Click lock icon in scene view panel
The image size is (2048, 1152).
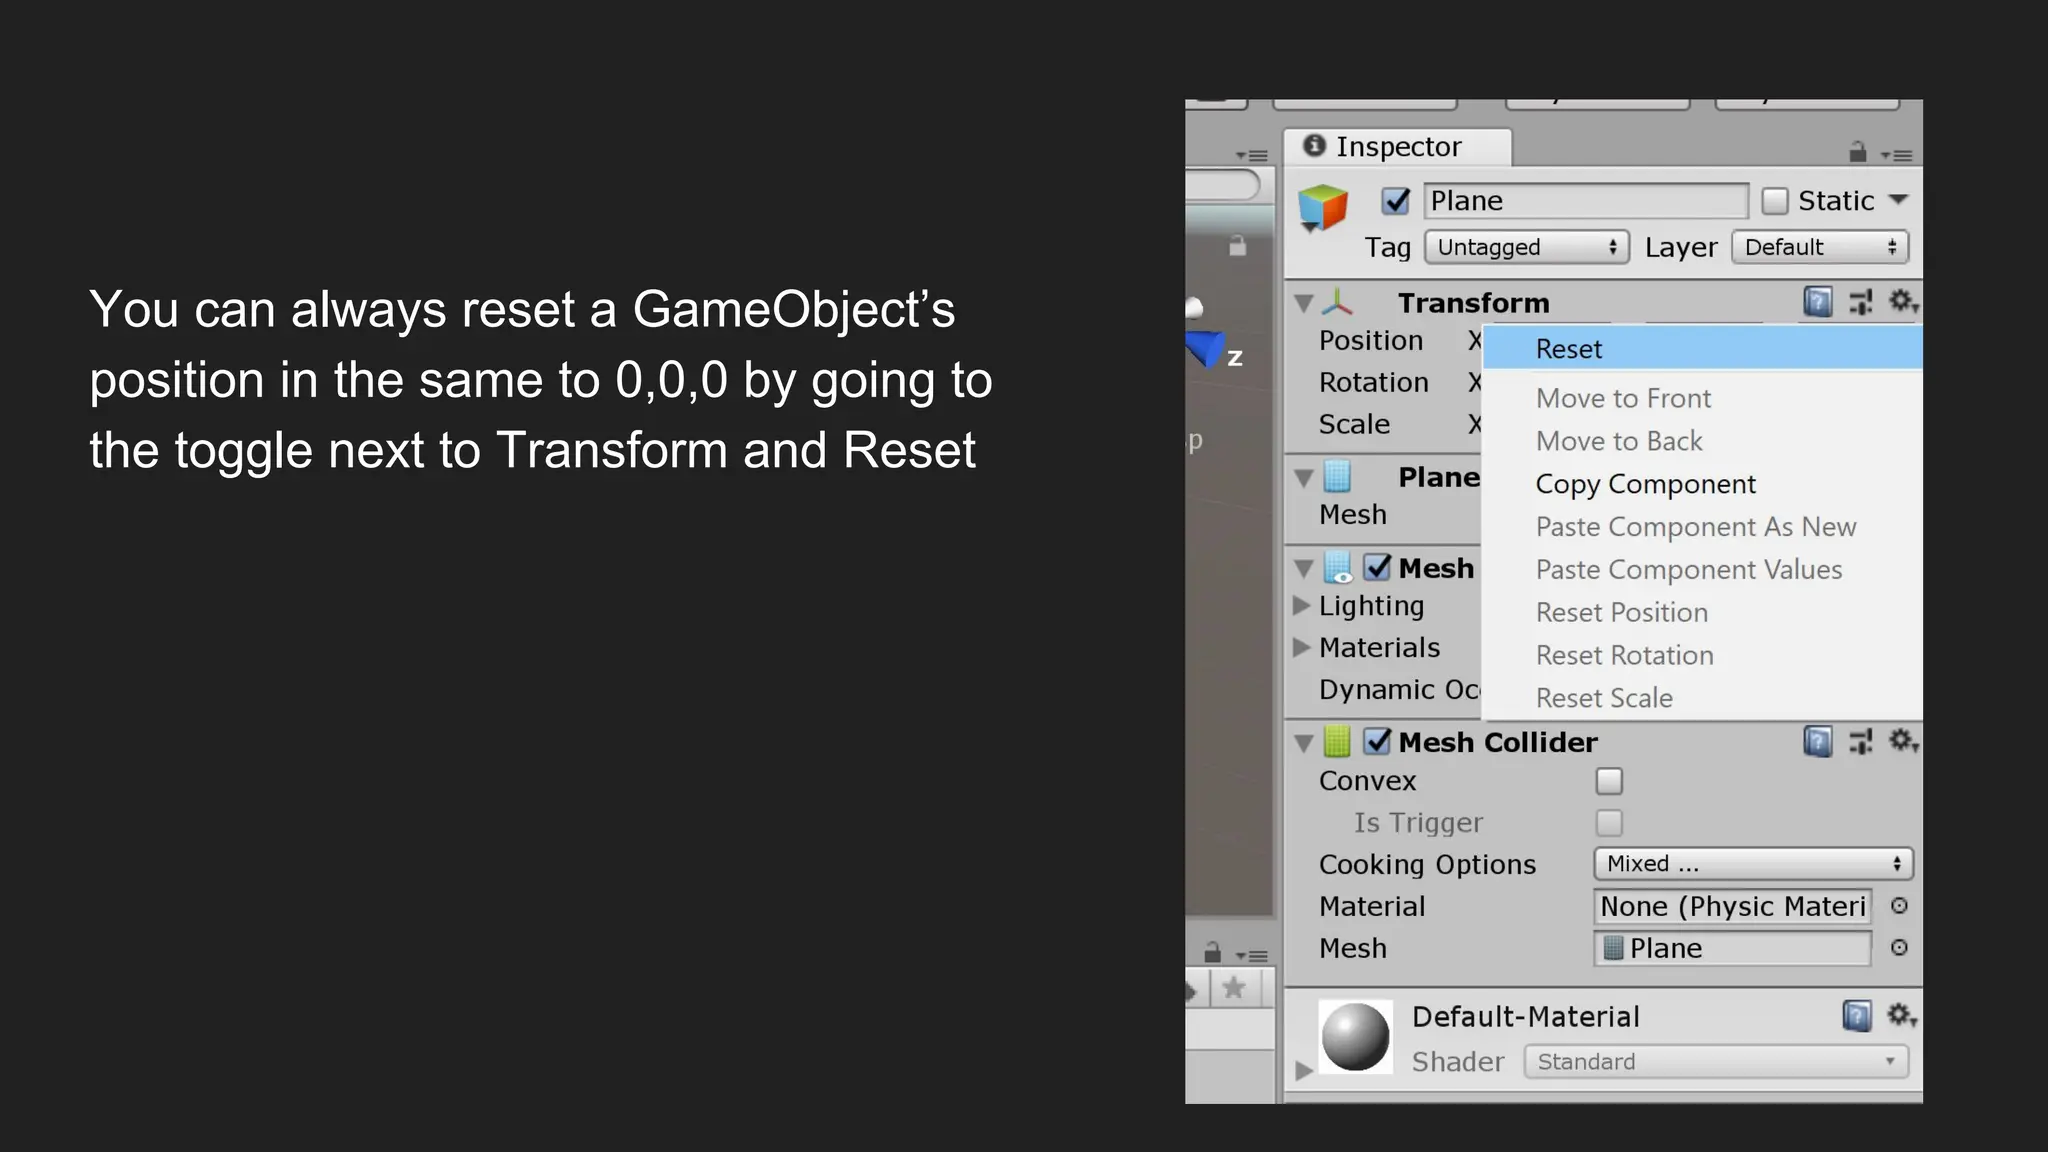point(1238,246)
